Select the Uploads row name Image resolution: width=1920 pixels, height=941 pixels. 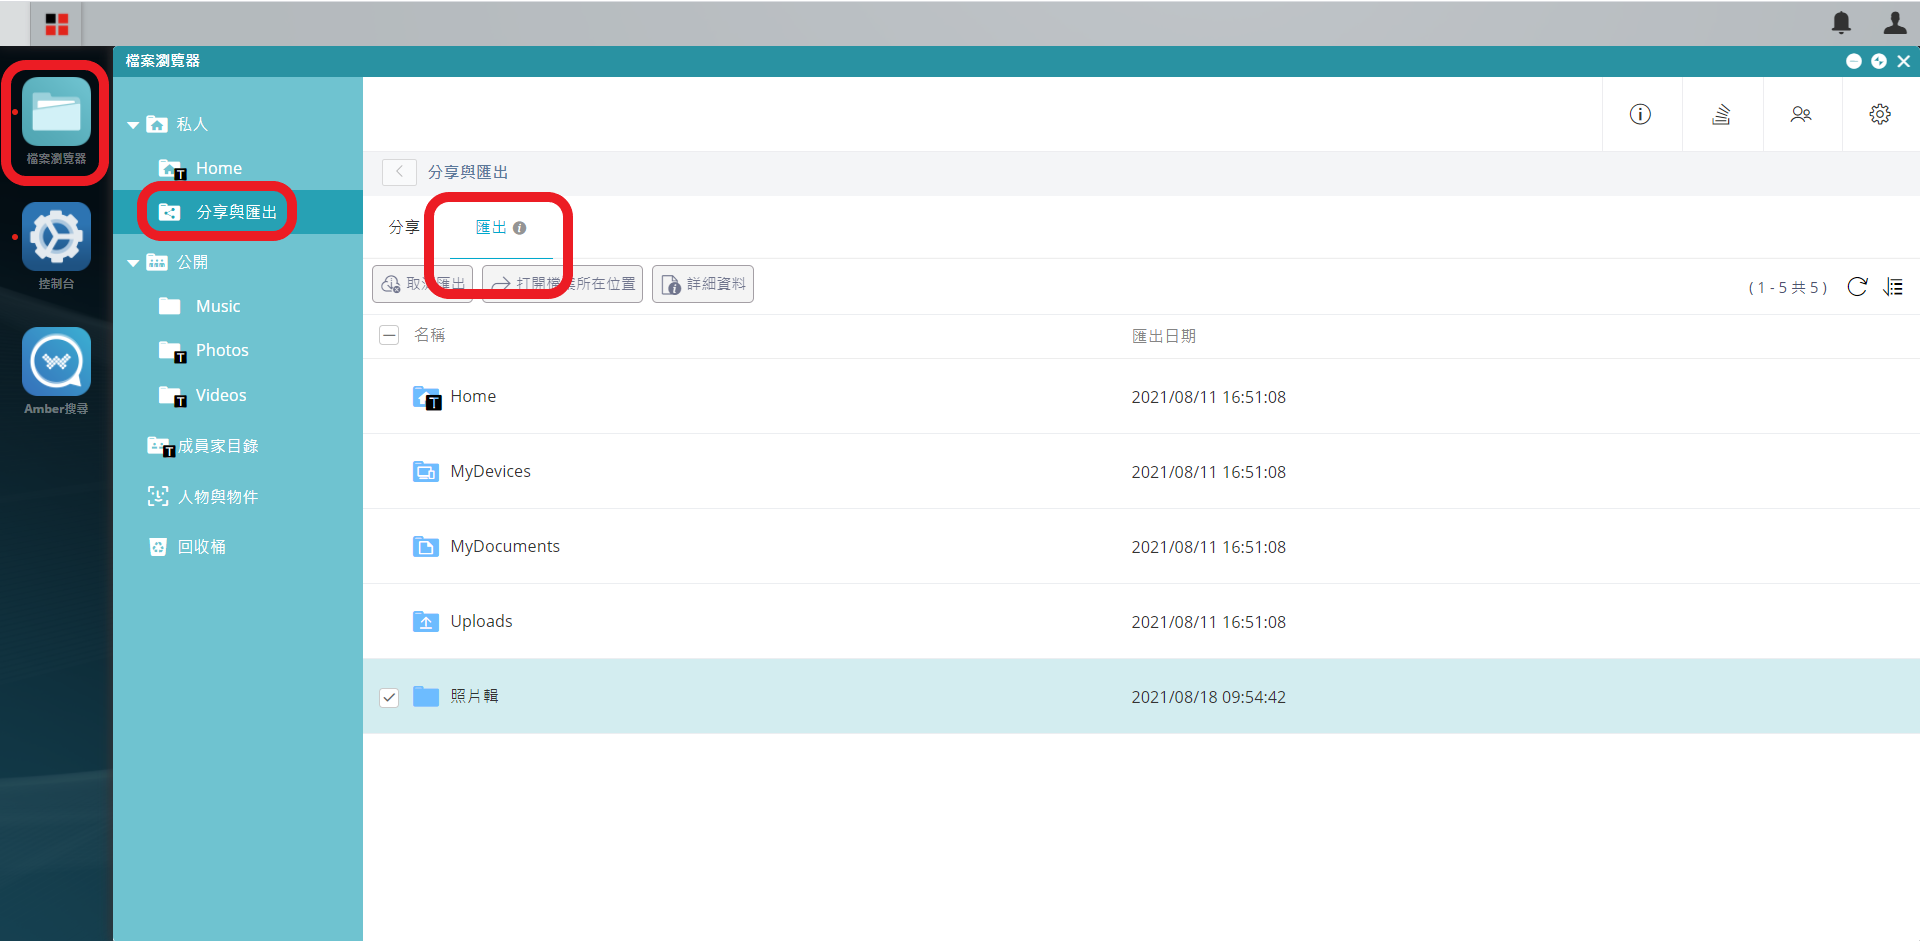(481, 621)
